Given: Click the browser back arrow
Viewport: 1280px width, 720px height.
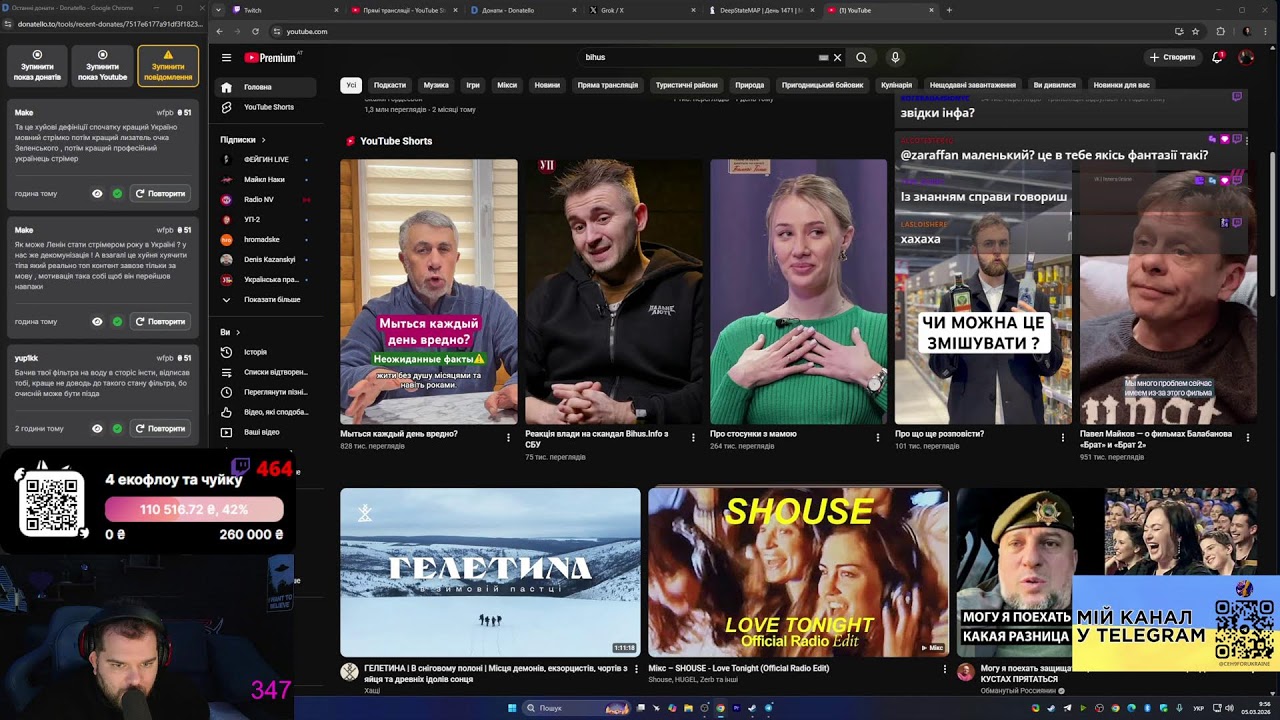Looking at the screenshot, I should pos(219,31).
